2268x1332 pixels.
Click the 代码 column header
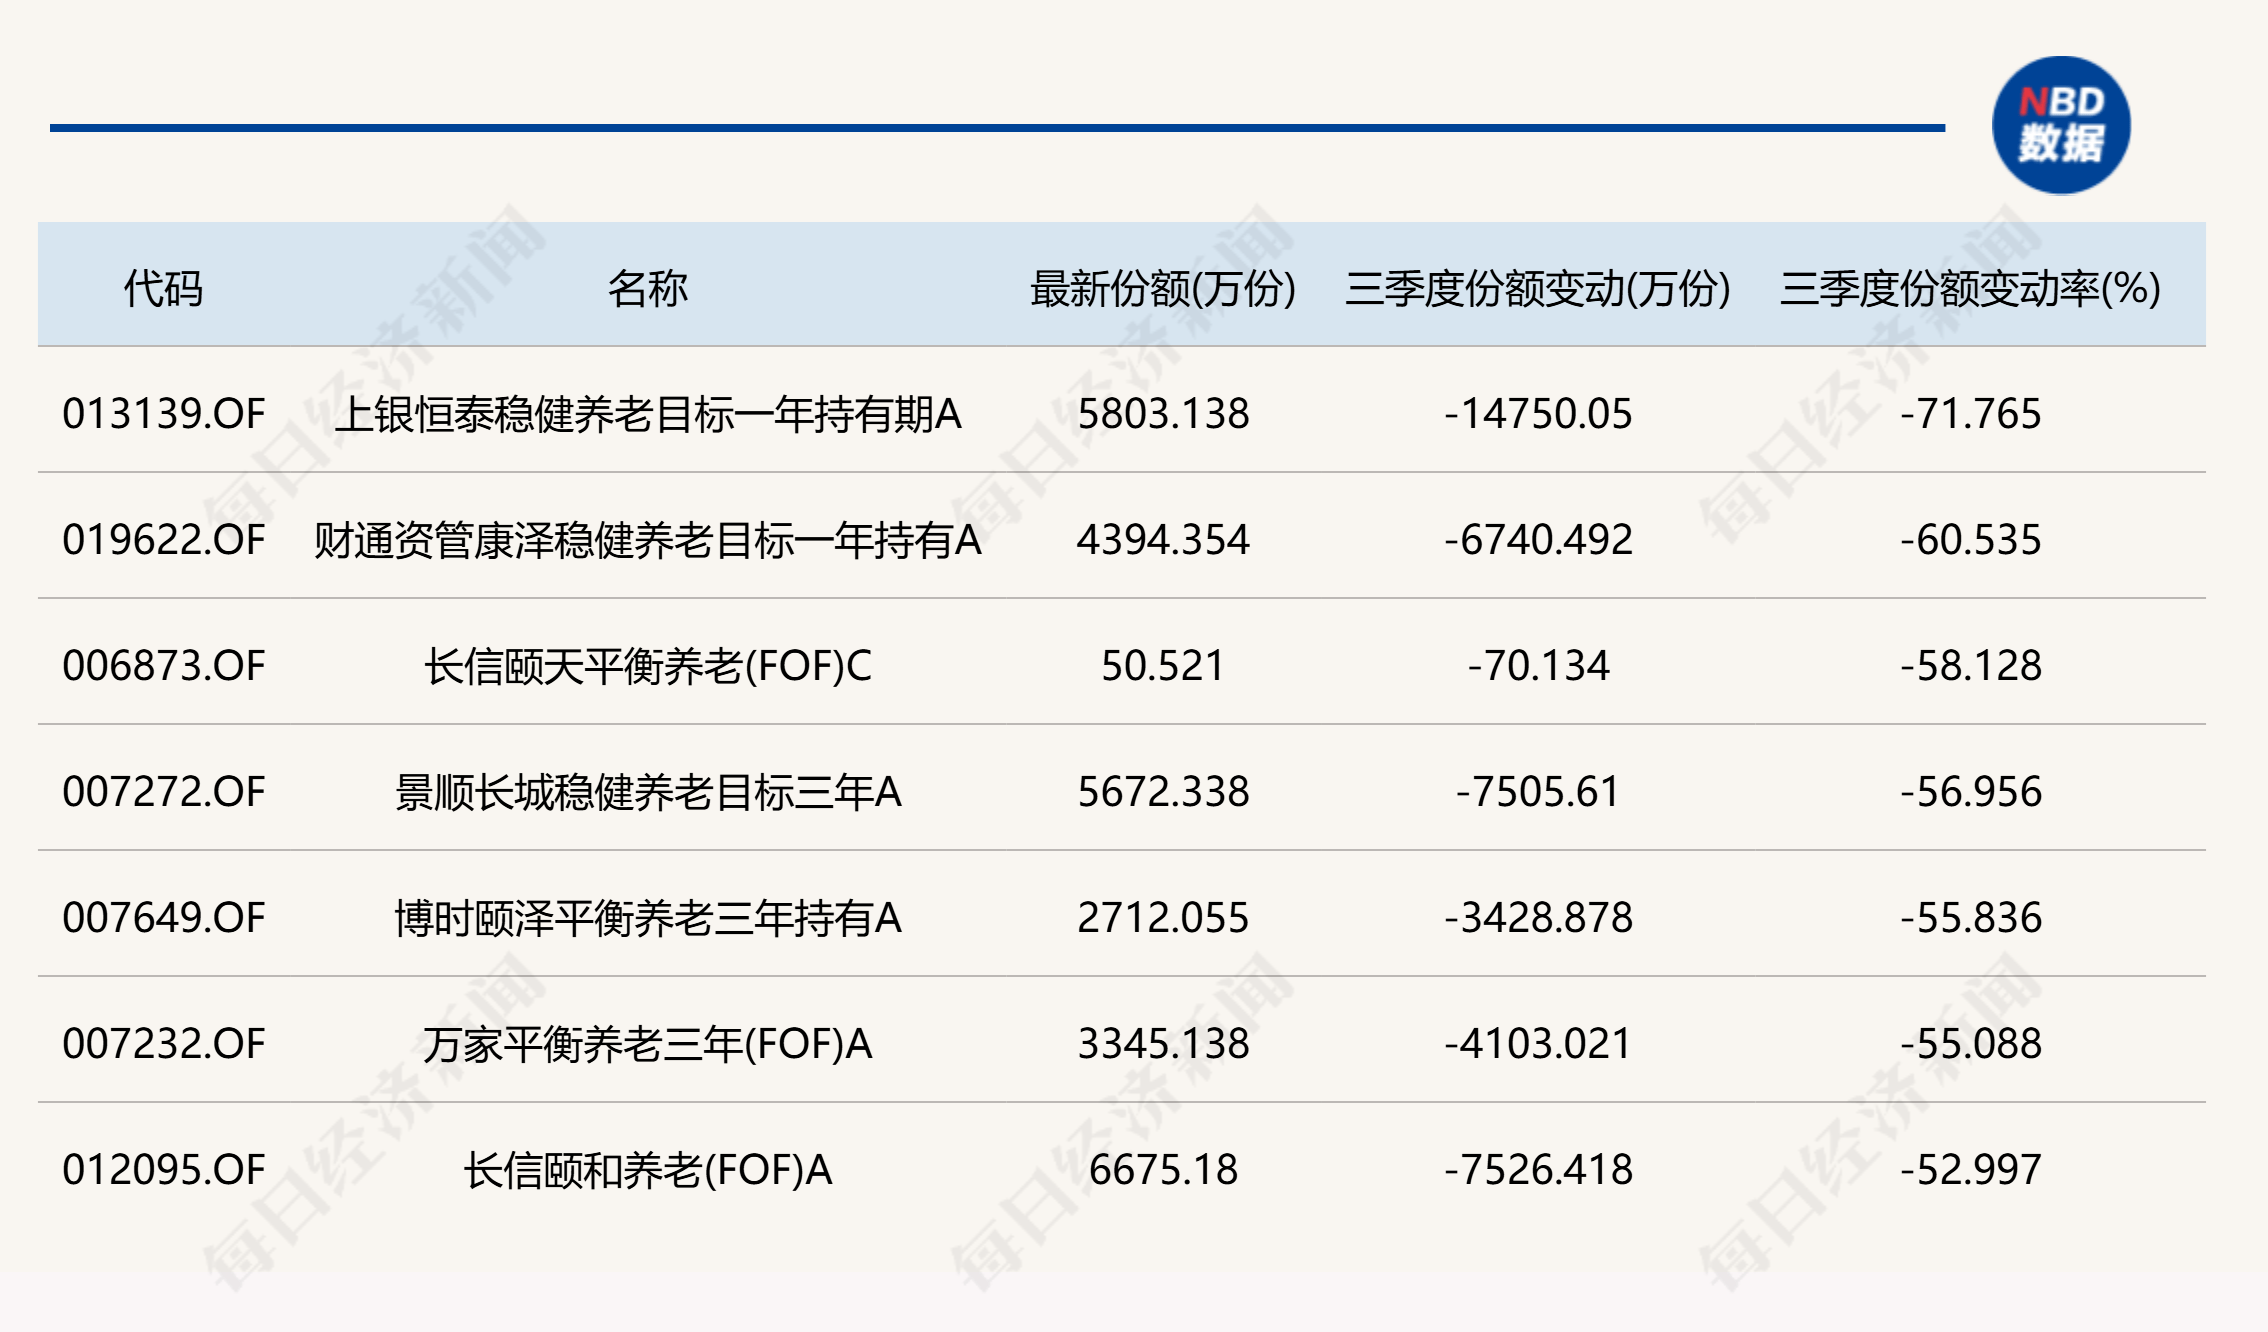tap(163, 288)
